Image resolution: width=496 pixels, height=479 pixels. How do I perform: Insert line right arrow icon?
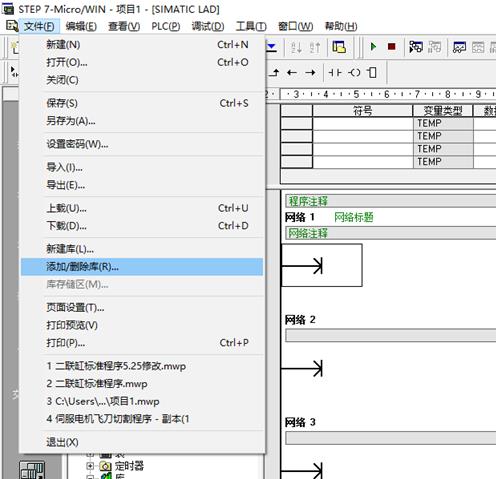(310, 72)
